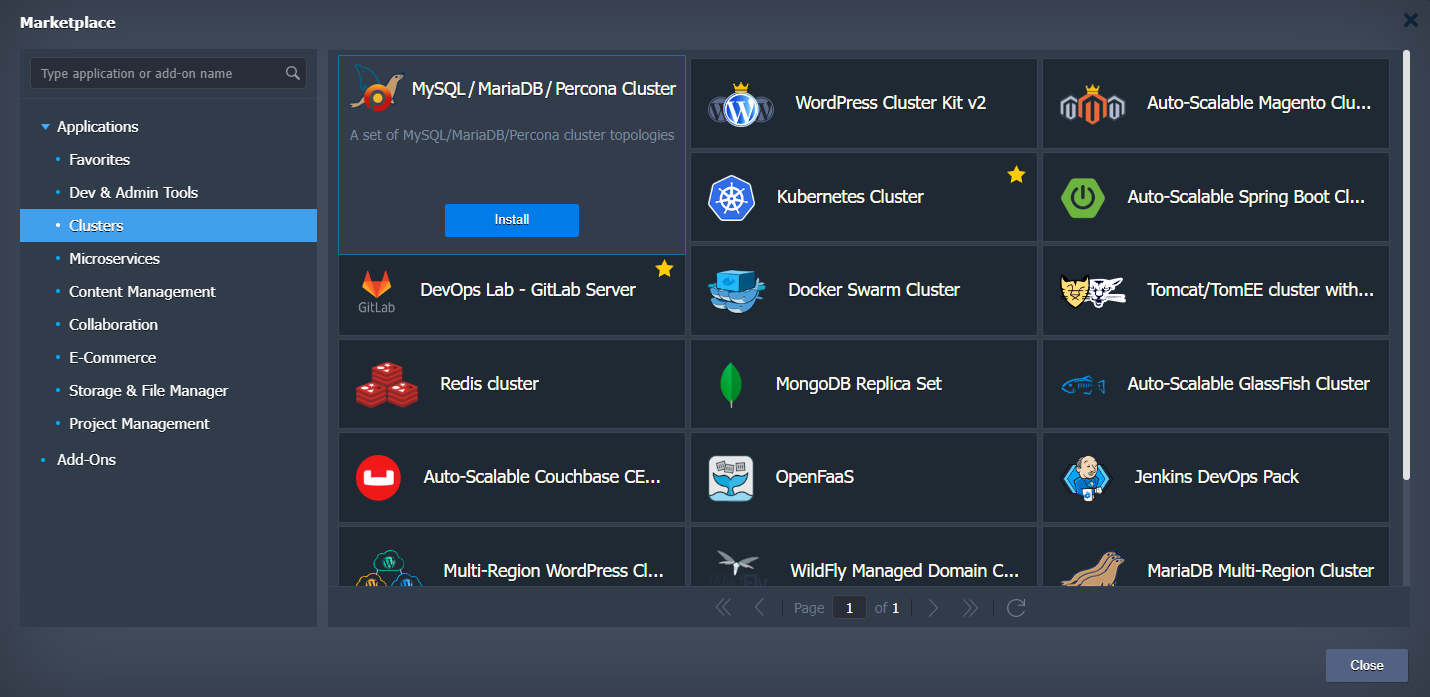Click the Magento cluster logo icon
The height and width of the screenshot is (697, 1430).
[1093, 104]
